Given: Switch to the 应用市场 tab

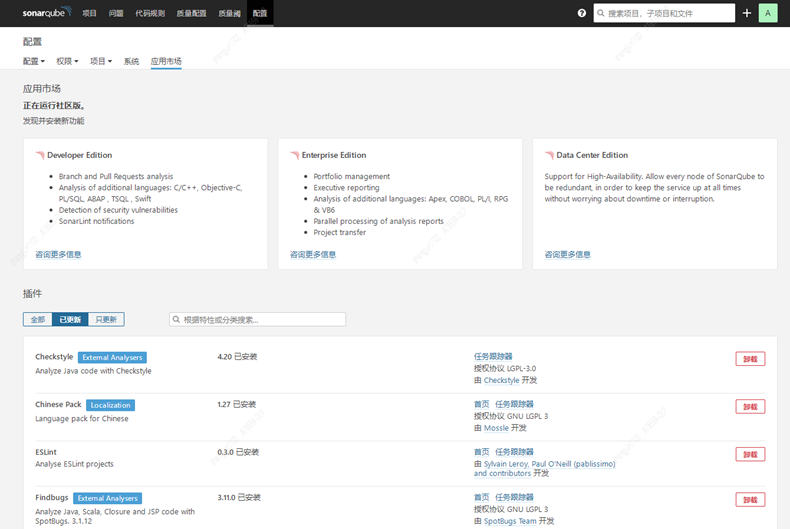Looking at the screenshot, I should (x=166, y=61).
